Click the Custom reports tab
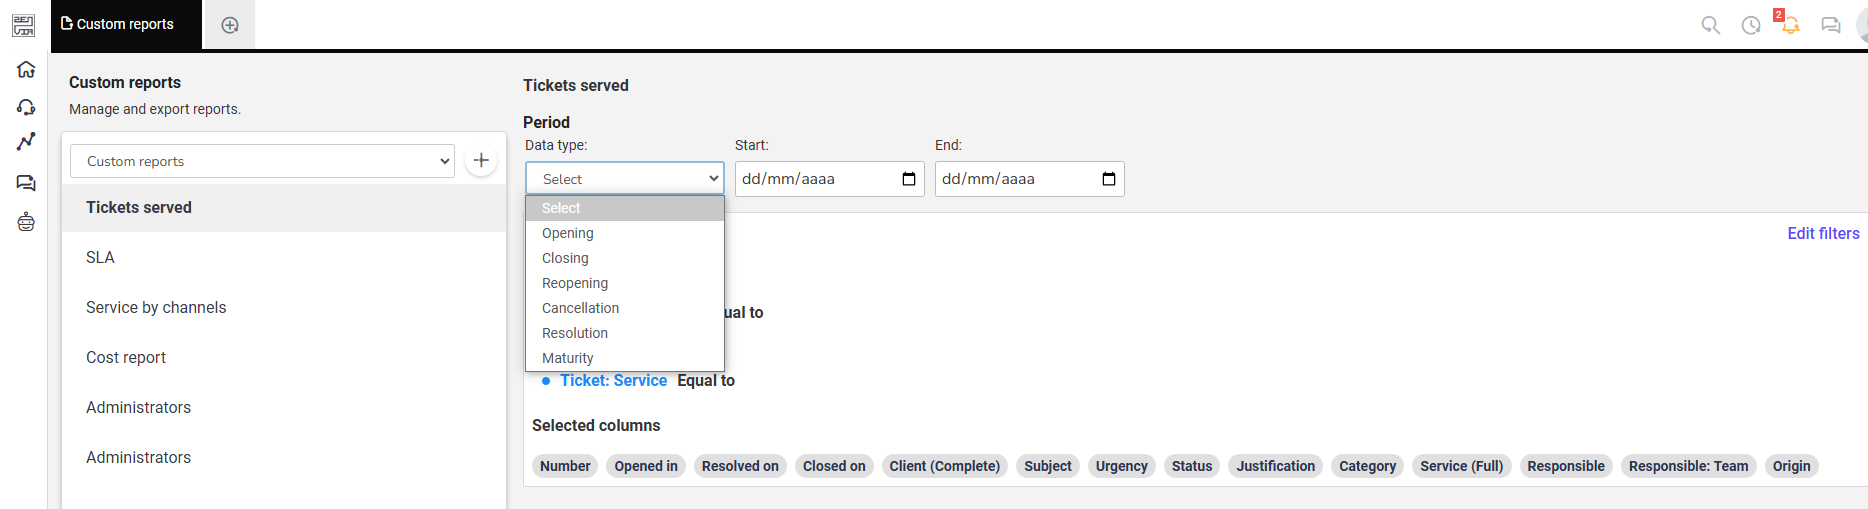This screenshot has width=1868, height=509. [x=126, y=24]
